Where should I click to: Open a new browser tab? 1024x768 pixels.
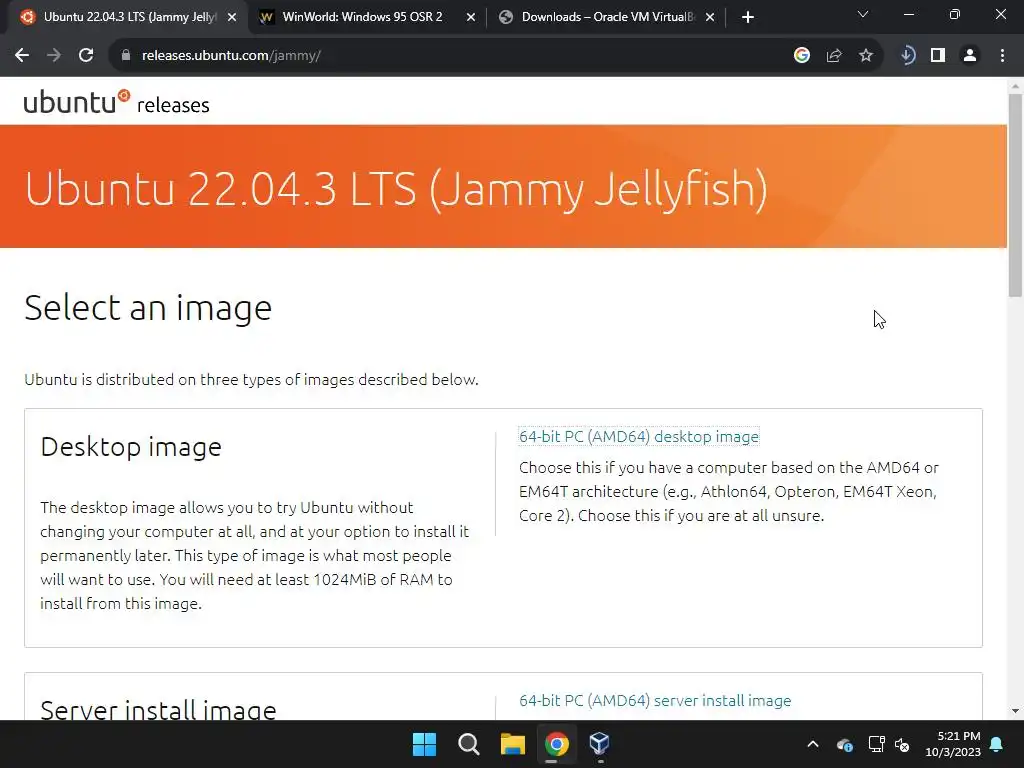tap(748, 17)
